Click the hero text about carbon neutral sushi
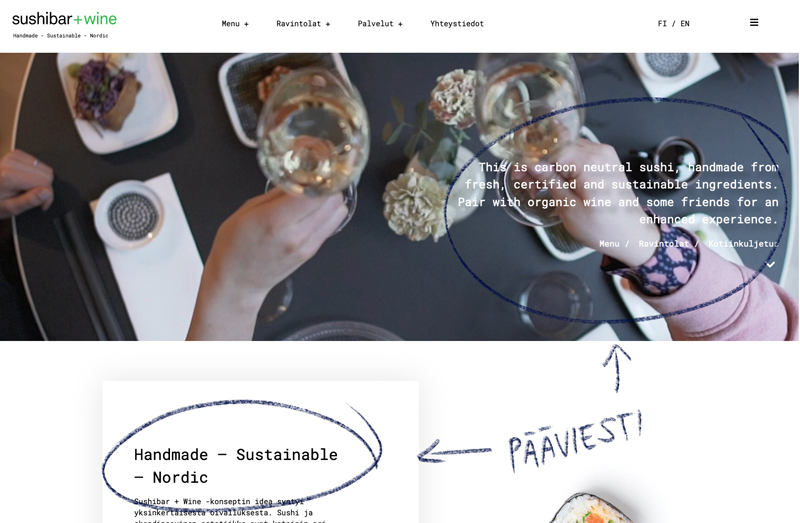The image size is (800, 523). coord(618,193)
